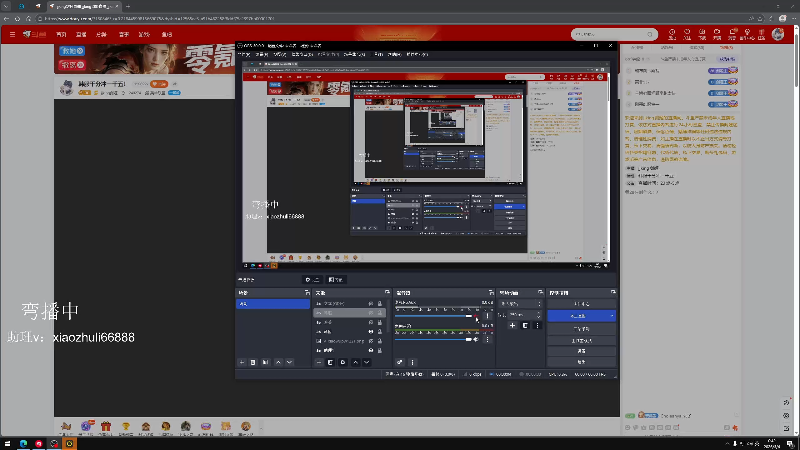Image resolution: width=800 pixels, height=450 pixels.
Task: Remove scene transition with trash icon
Action: (x=525, y=326)
